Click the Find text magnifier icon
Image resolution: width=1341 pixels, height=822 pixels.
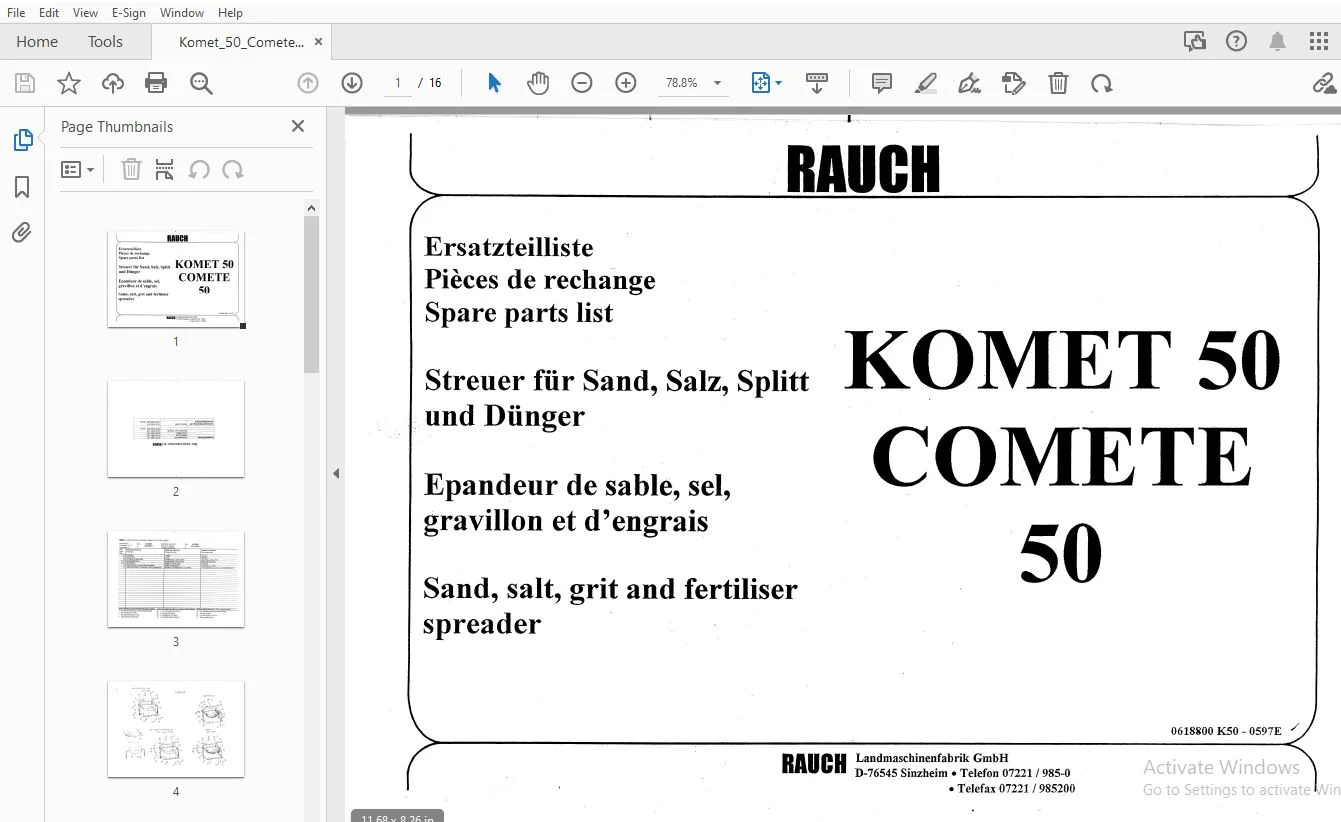(x=201, y=83)
